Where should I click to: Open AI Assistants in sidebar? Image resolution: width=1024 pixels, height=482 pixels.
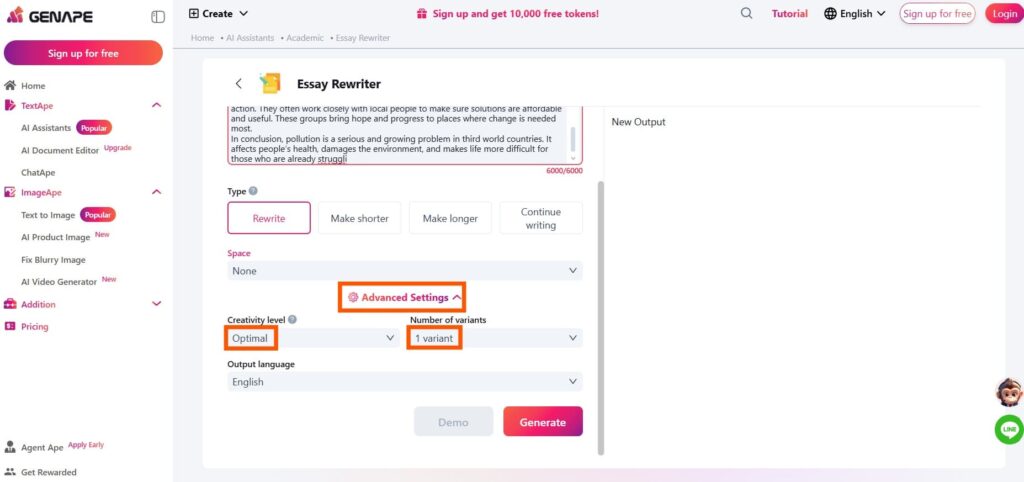click(46, 128)
